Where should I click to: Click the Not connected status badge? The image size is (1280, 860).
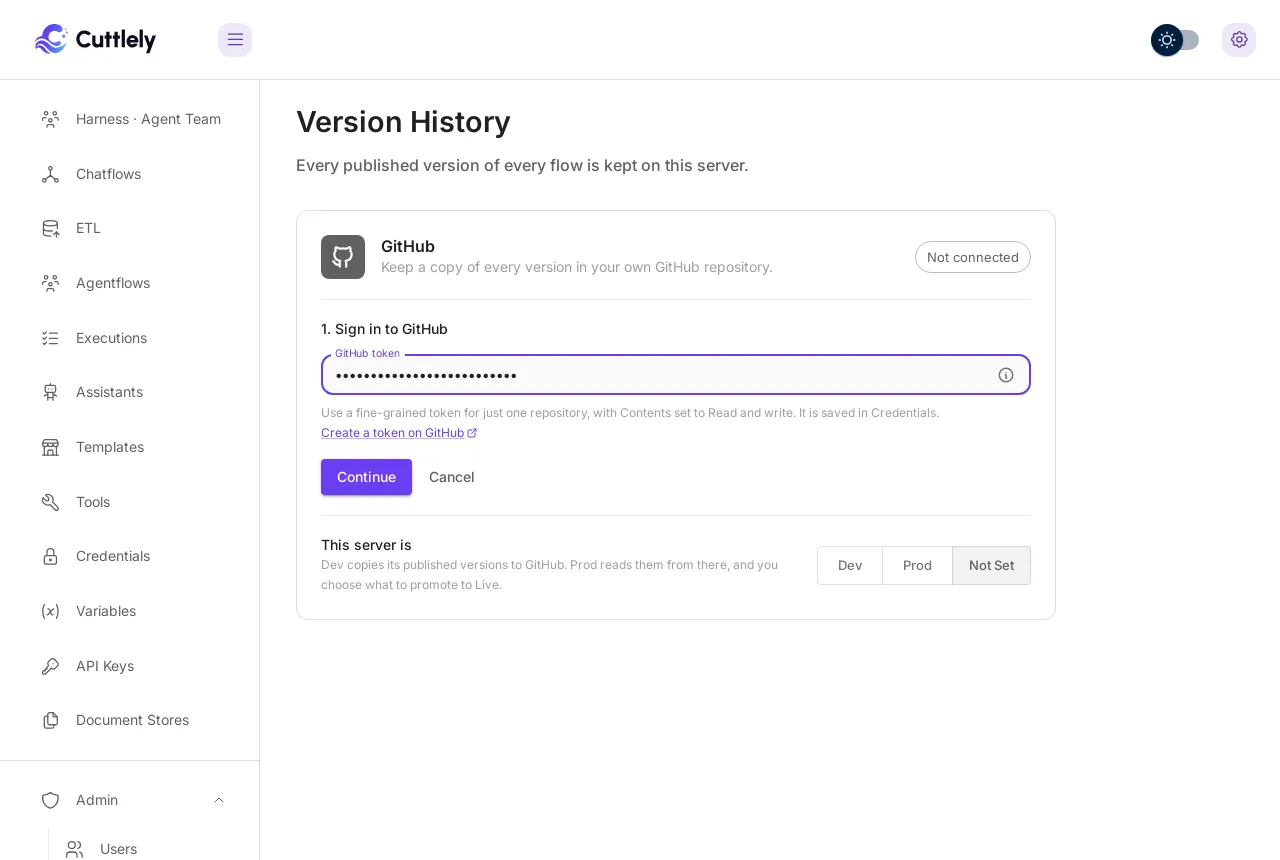973,257
